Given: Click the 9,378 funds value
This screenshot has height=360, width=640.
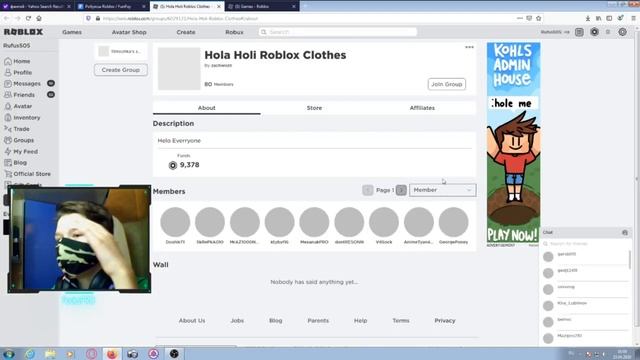Looking at the screenshot, I should tap(189, 165).
